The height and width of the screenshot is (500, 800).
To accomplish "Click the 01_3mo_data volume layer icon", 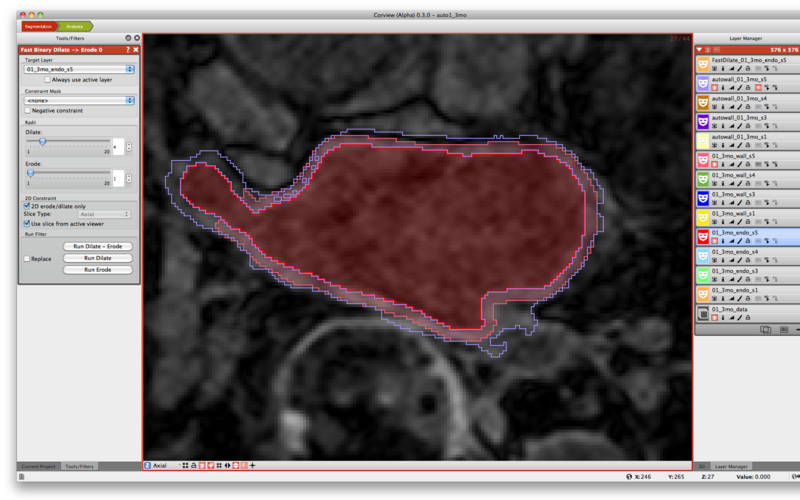I will 702,314.
